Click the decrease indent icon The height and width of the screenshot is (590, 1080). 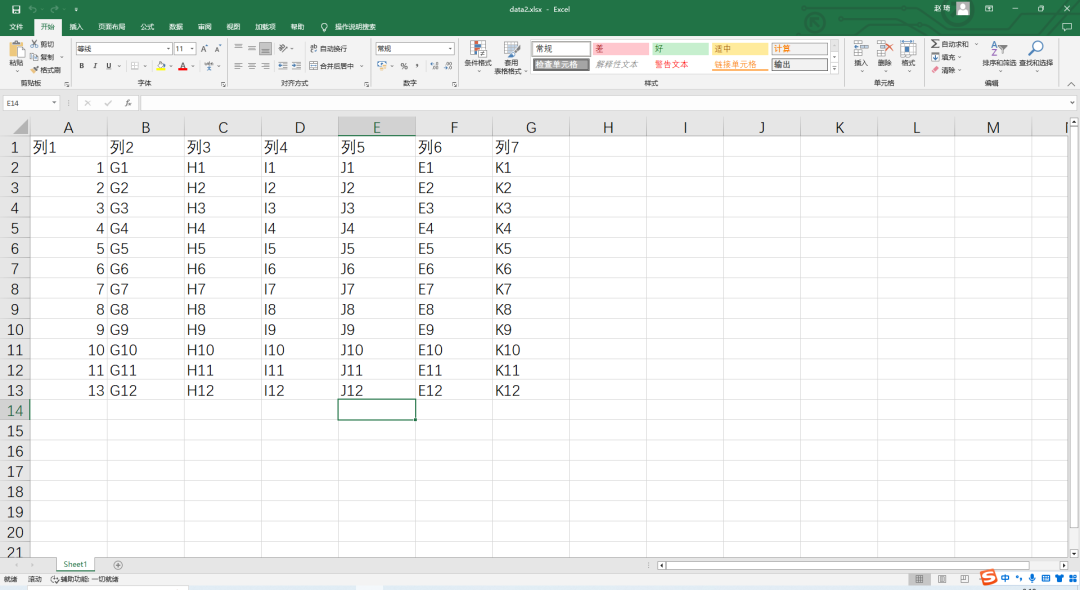coord(282,66)
